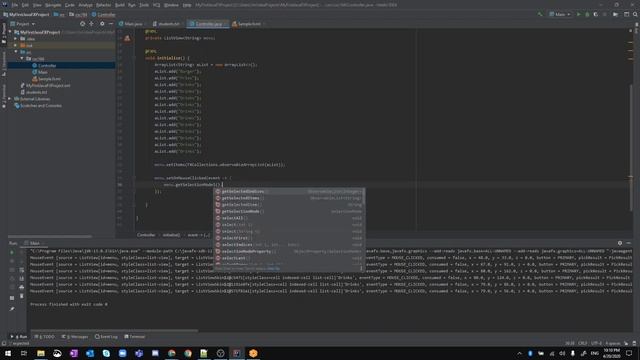
Task: Toggle scroll to end in Run console
Action: (22, 278)
